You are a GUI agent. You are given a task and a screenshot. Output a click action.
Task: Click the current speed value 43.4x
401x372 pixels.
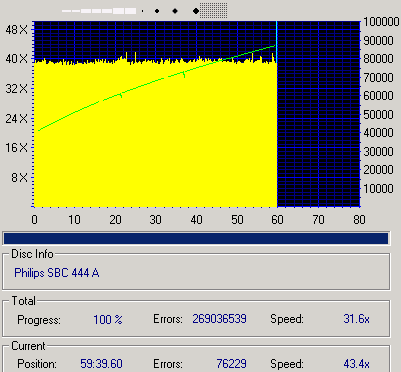(356, 364)
